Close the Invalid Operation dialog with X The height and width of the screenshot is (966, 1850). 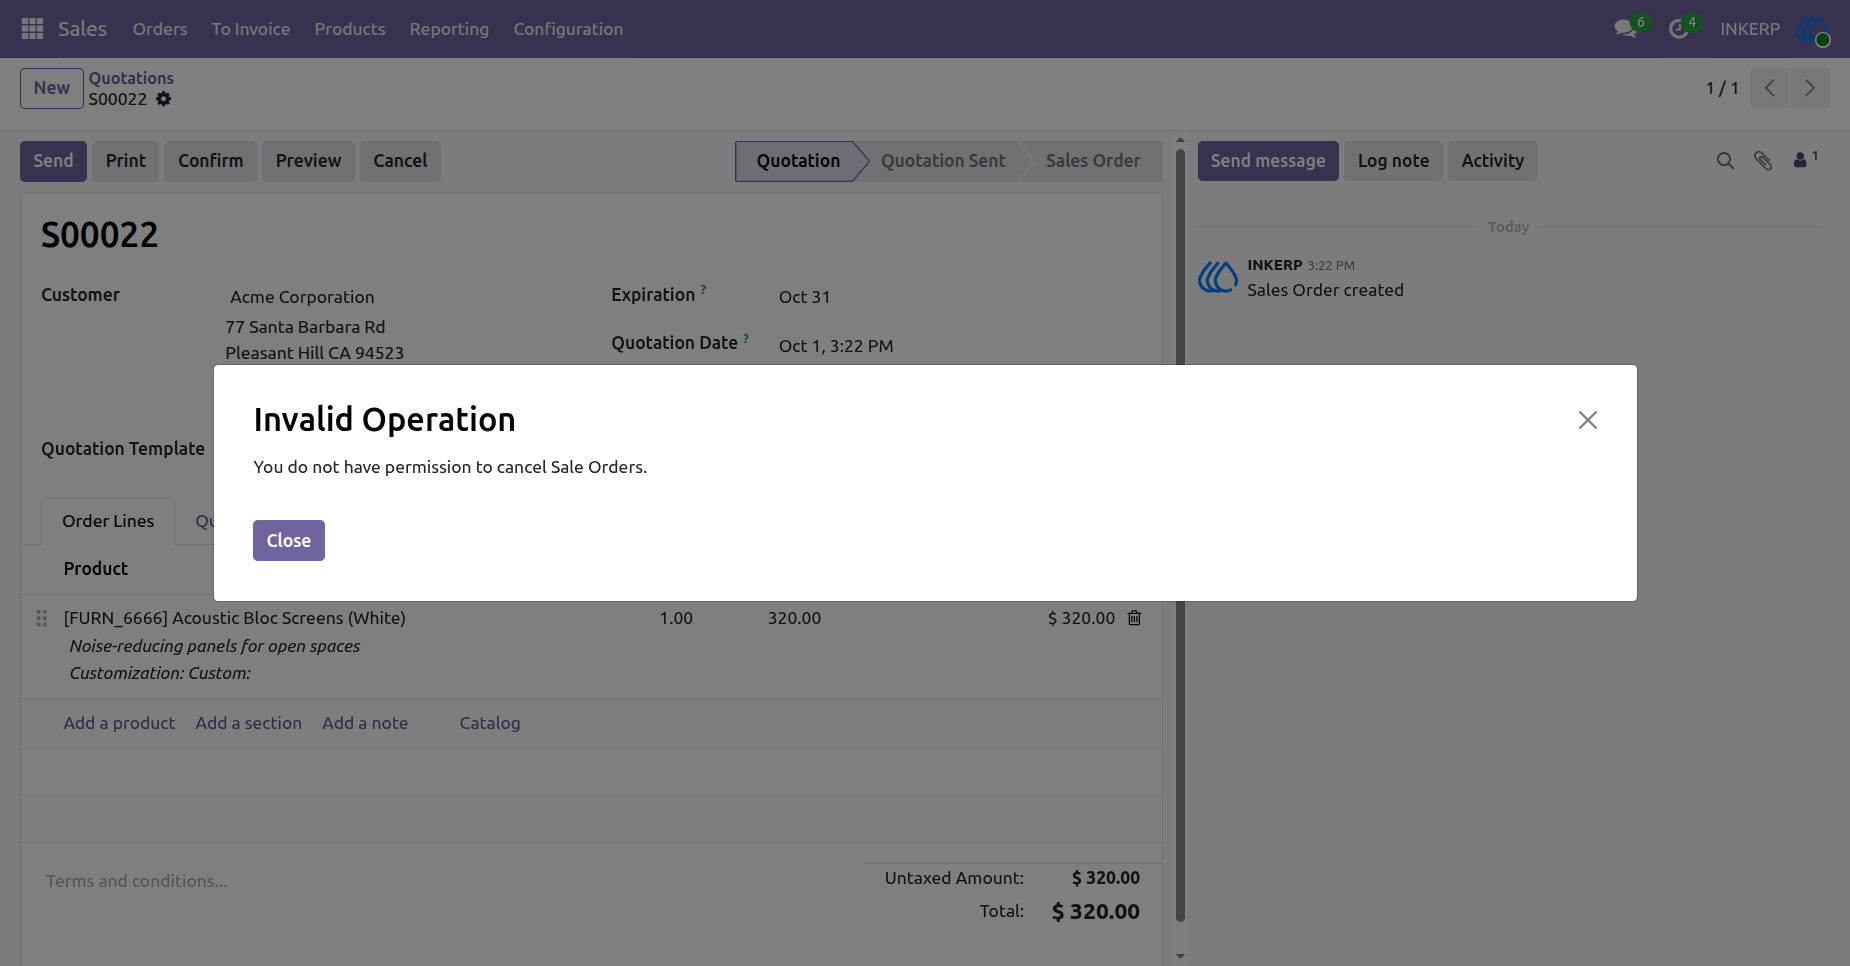point(1588,420)
